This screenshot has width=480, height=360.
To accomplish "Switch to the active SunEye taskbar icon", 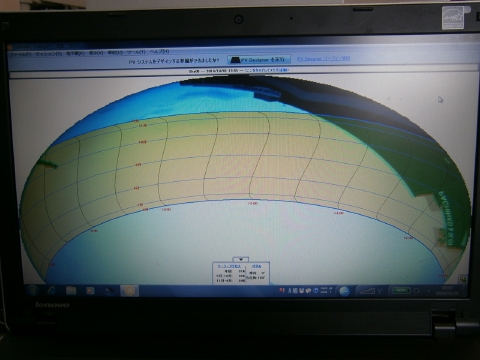I will click(129, 291).
